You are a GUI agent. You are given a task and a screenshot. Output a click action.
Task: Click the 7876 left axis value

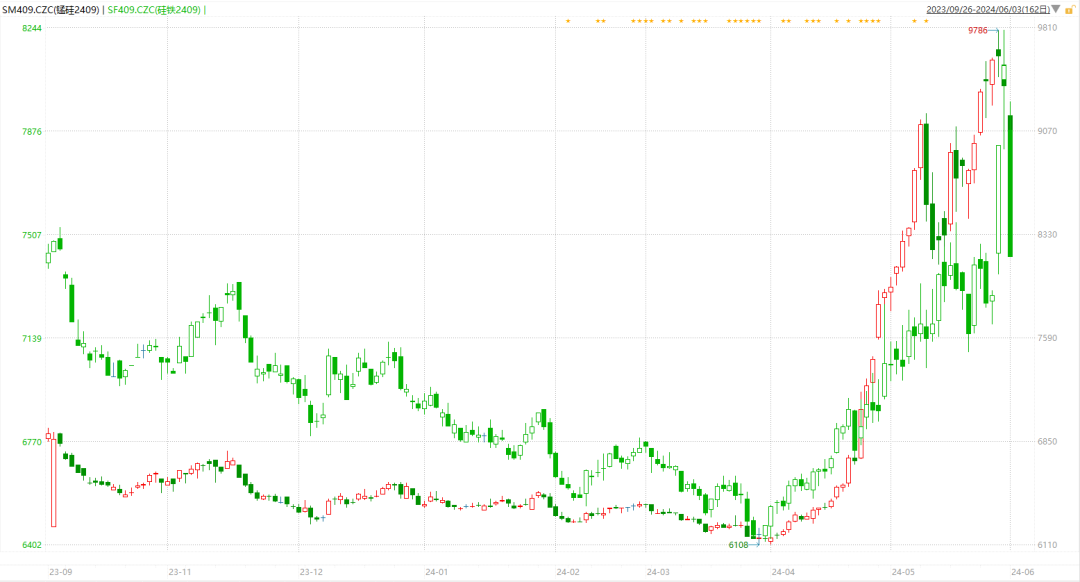(x=32, y=132)
